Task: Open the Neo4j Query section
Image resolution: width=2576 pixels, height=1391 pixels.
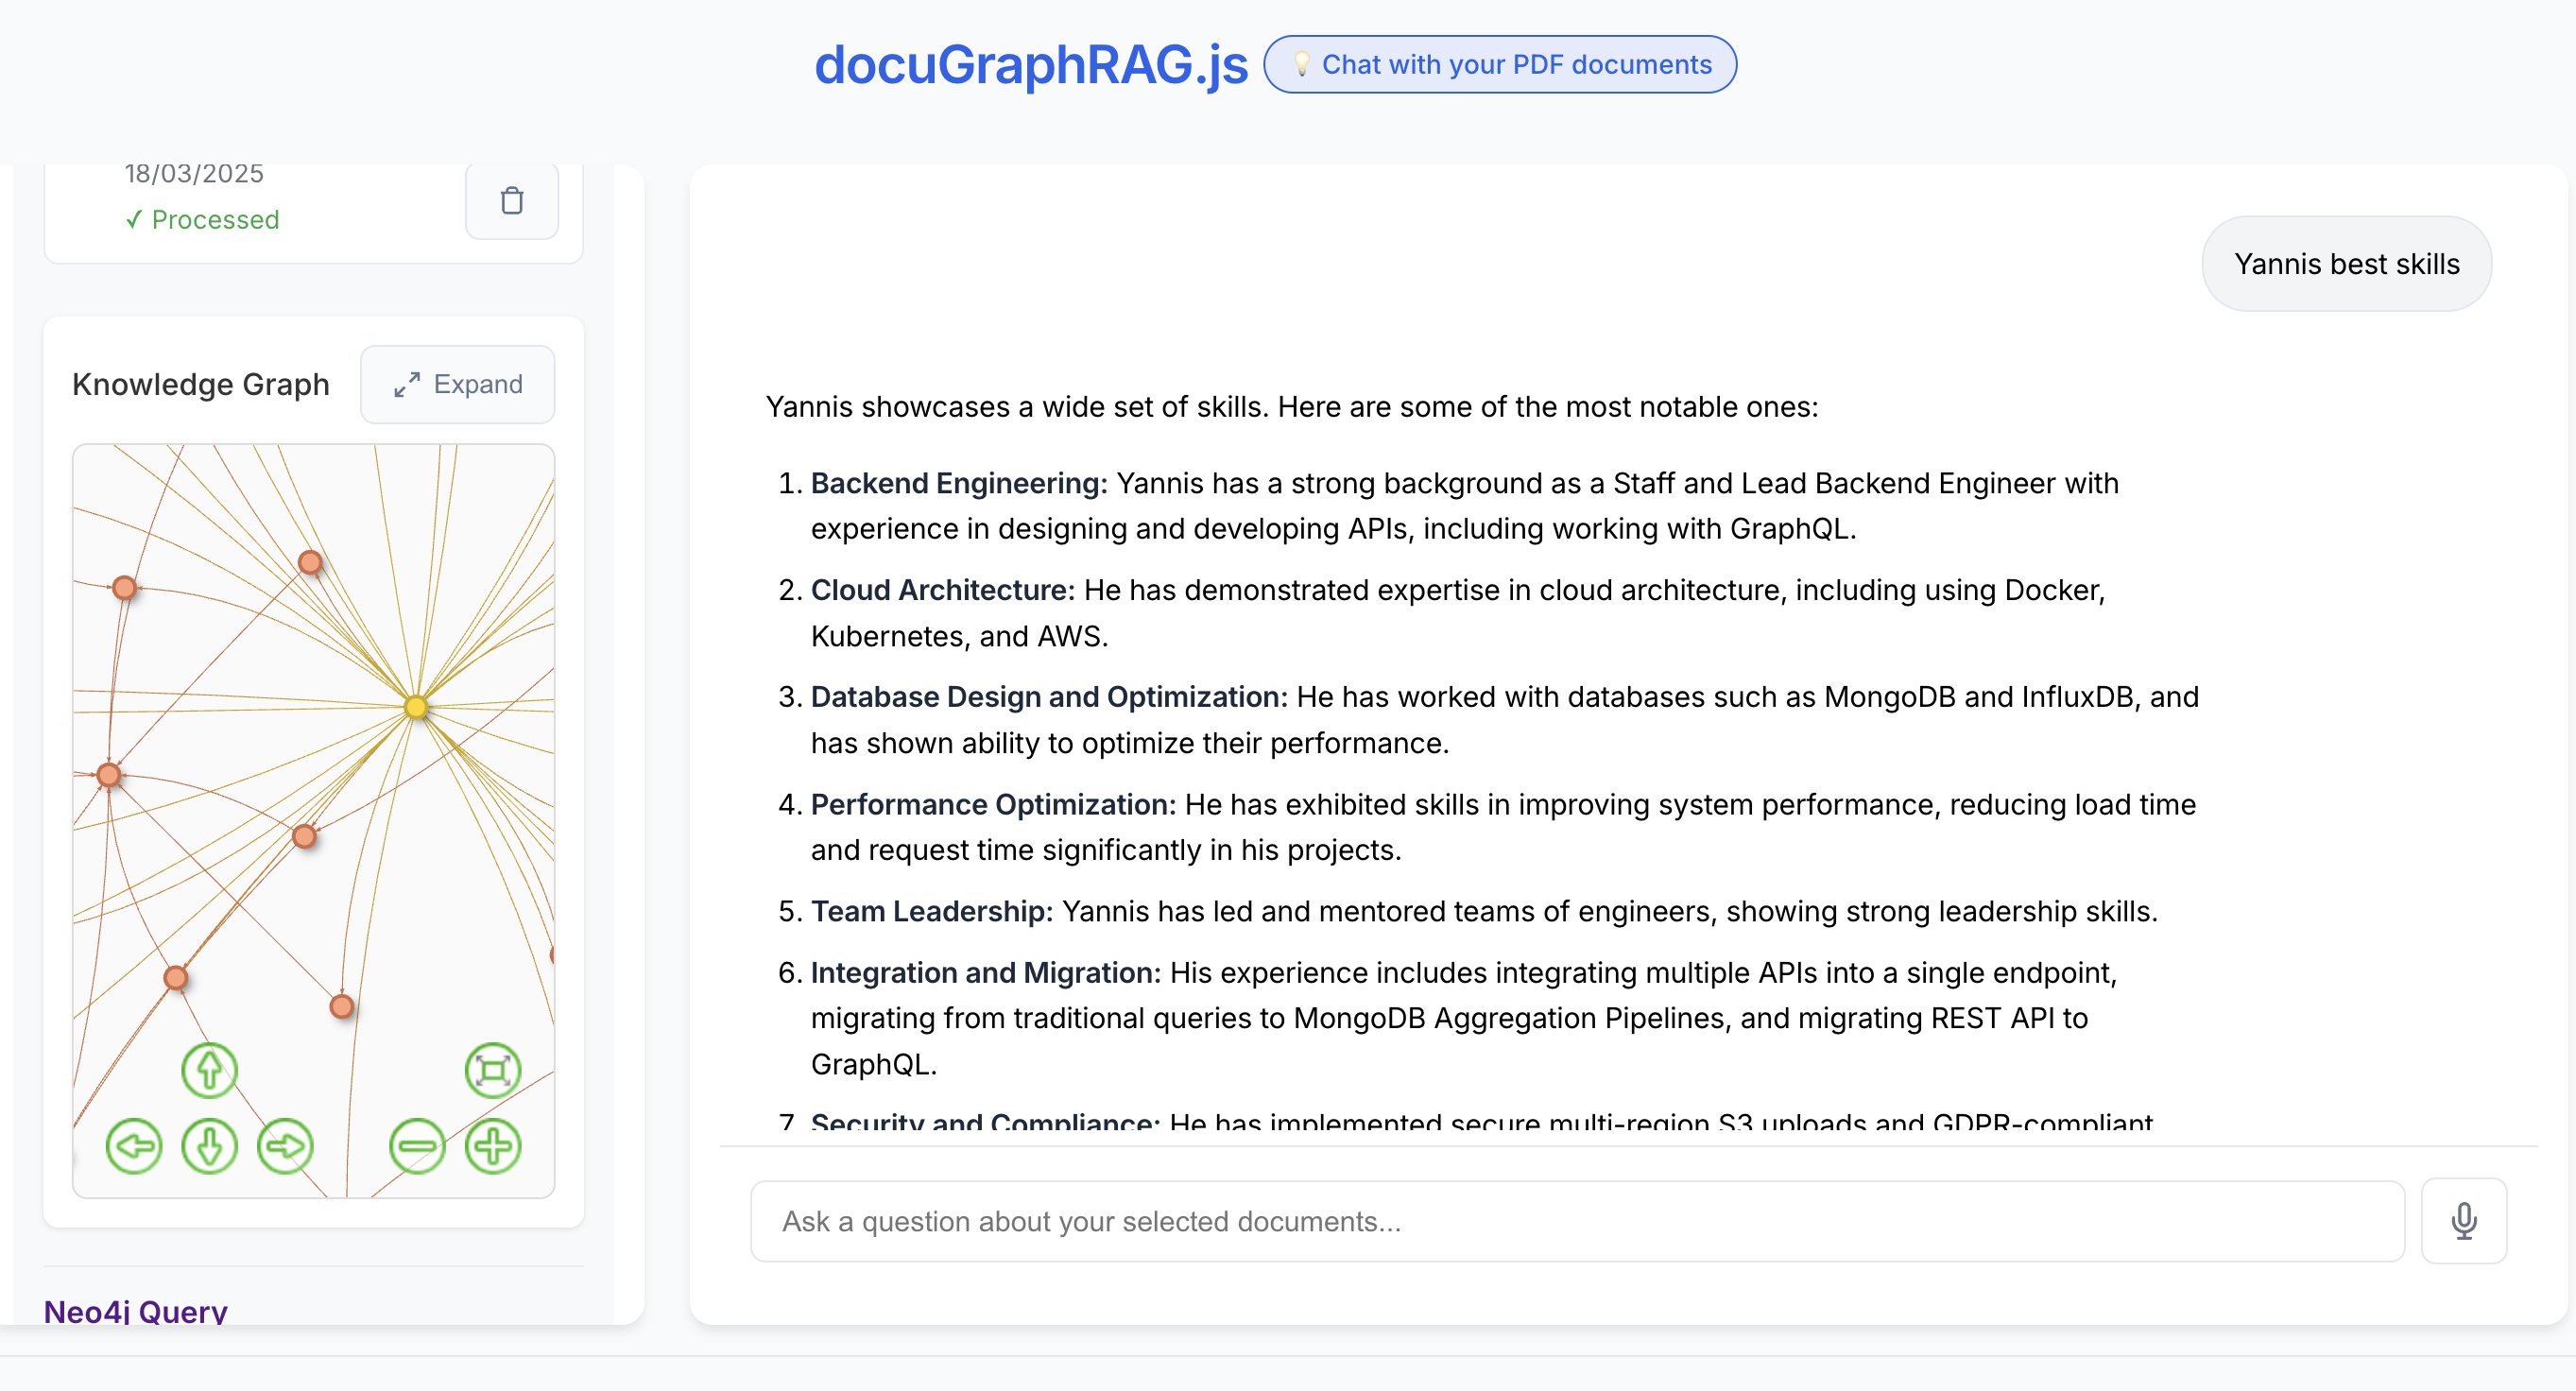Action: tap(136, 1310)
